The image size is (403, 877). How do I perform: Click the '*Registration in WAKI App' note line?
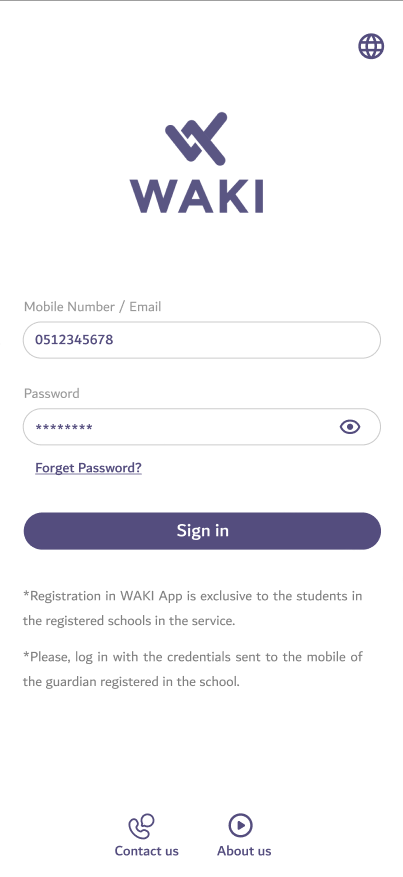[193, 596]
